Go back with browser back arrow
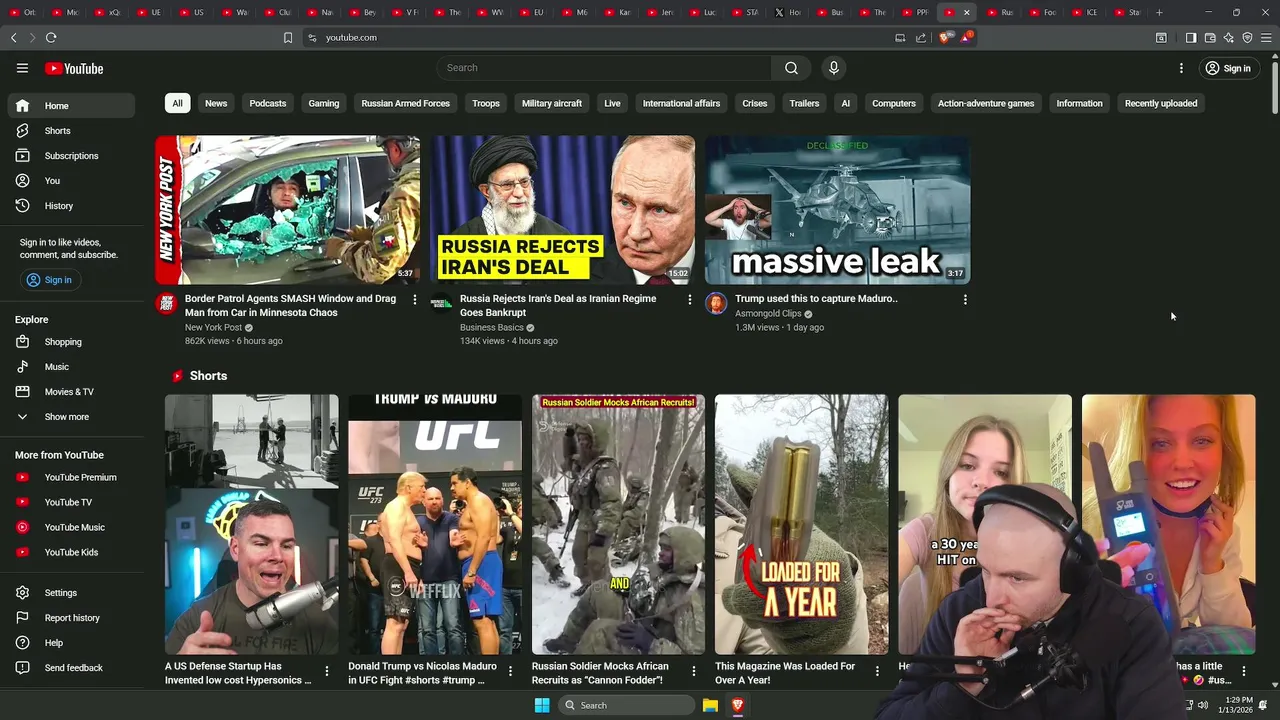 point(14,37)
